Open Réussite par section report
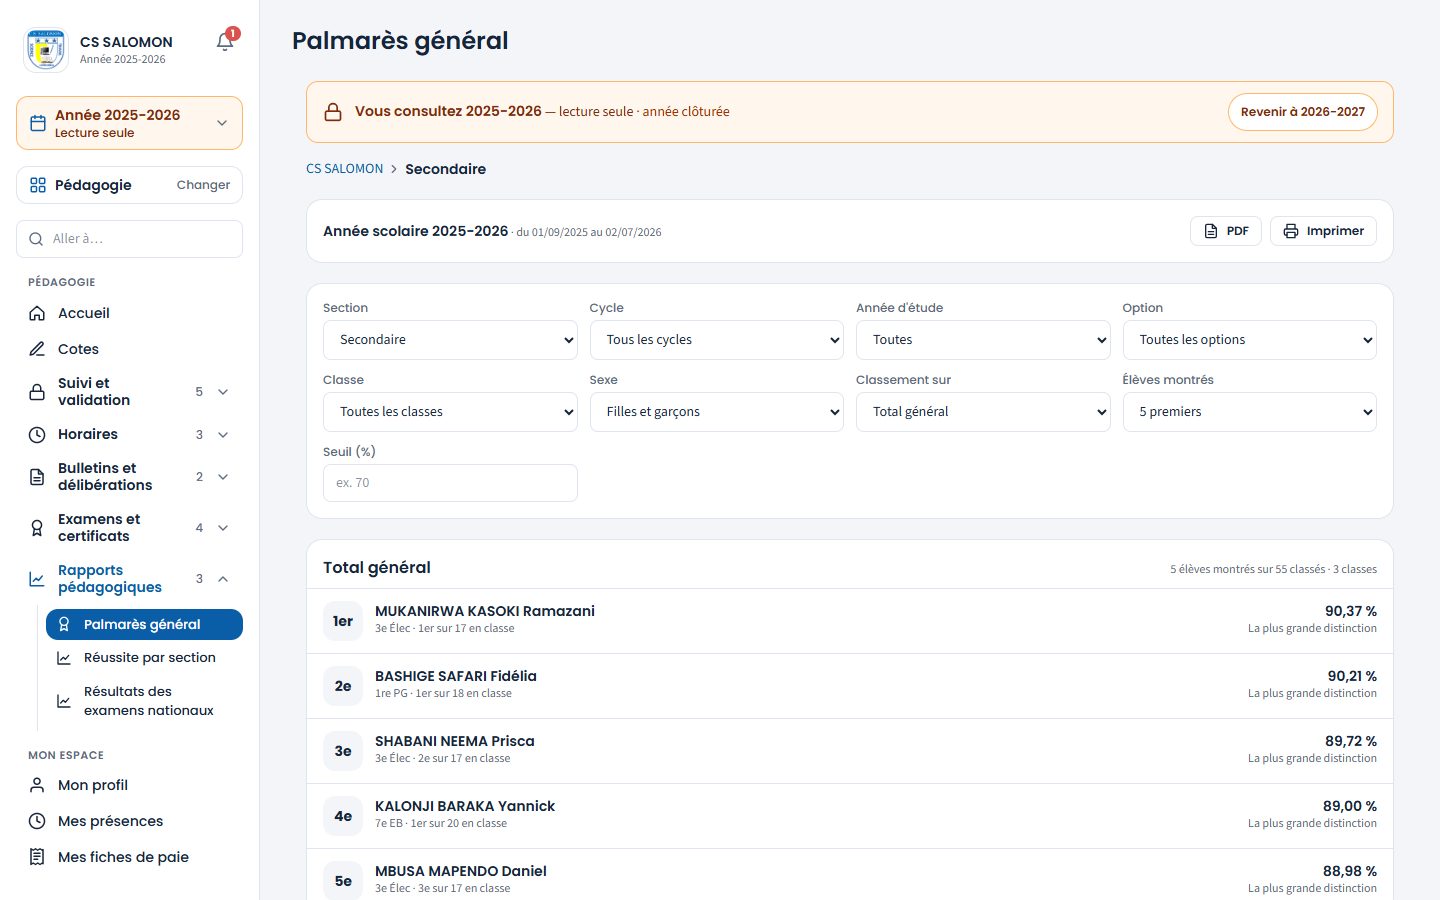1440x900 pixels. point(144,658)
